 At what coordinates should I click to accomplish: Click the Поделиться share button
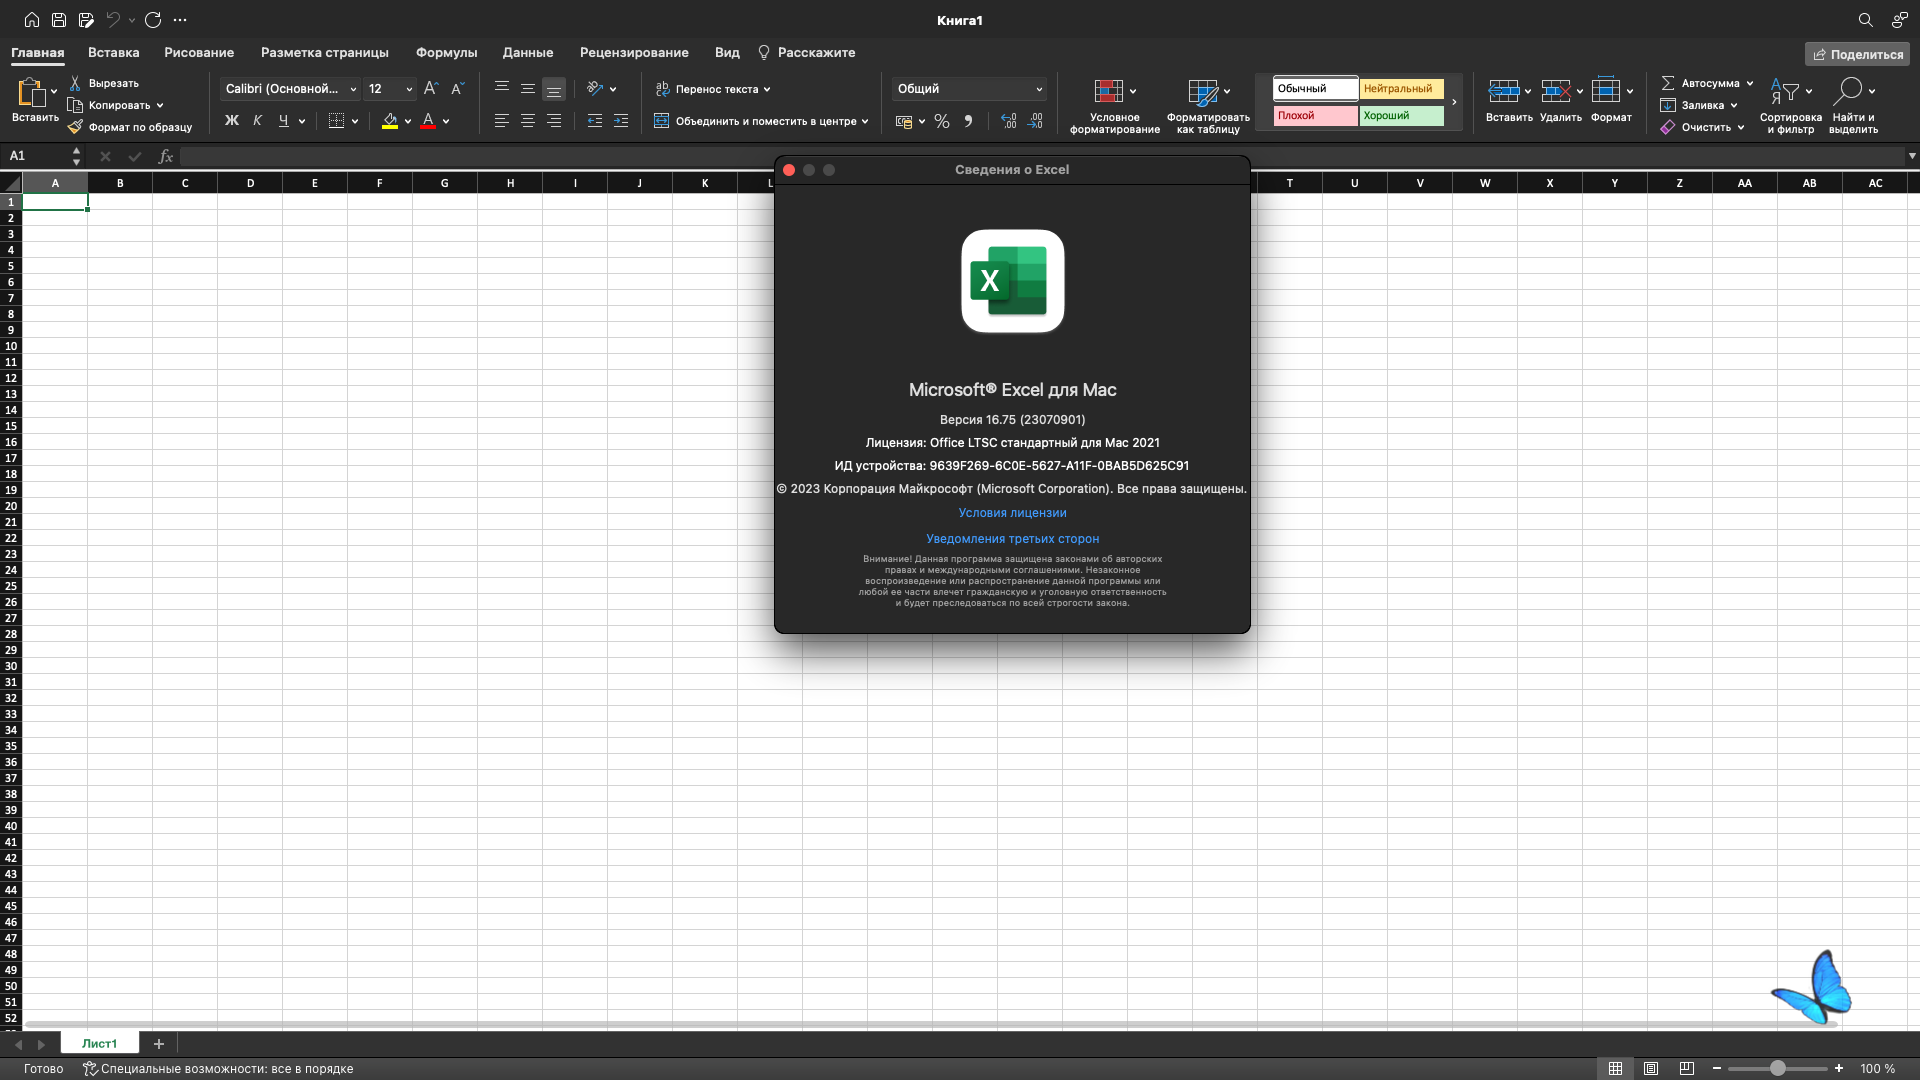point(1857,54)
